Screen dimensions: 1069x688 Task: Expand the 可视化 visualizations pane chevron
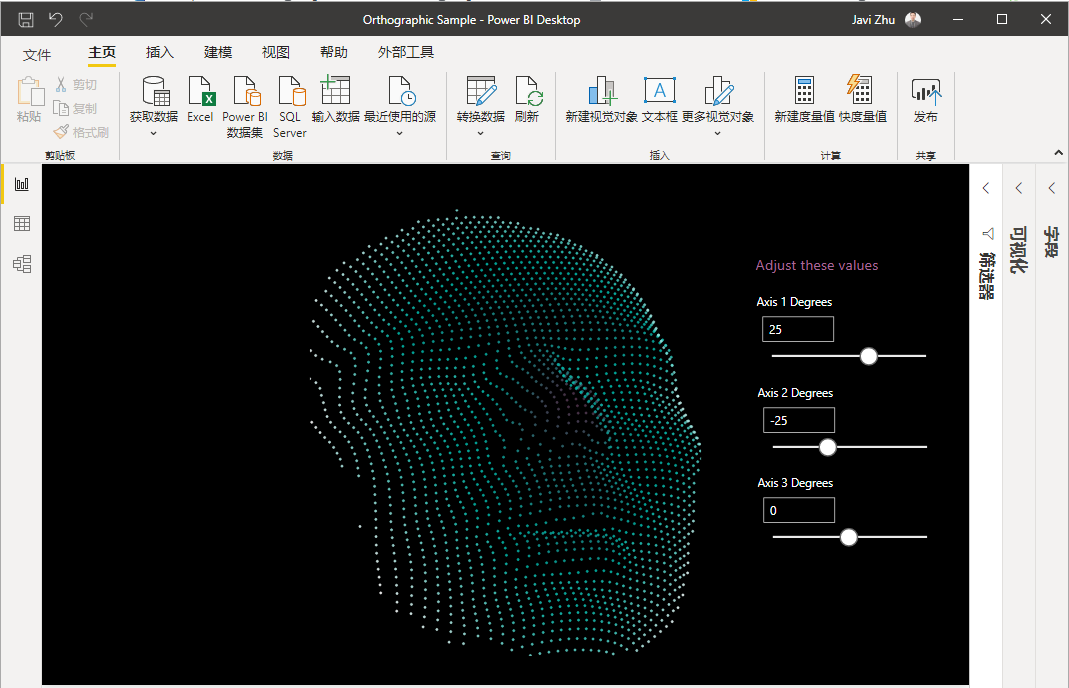(x=1019, y=188)
